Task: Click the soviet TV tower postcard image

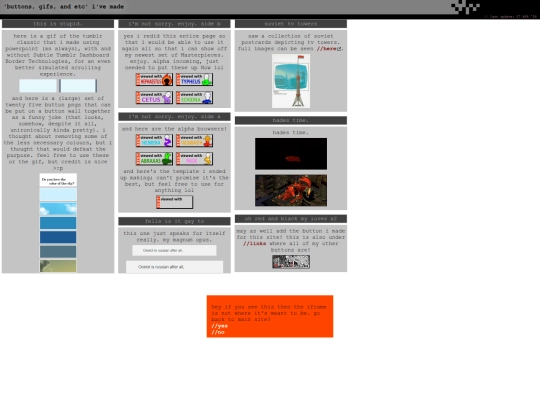Action: coord(291,81)
